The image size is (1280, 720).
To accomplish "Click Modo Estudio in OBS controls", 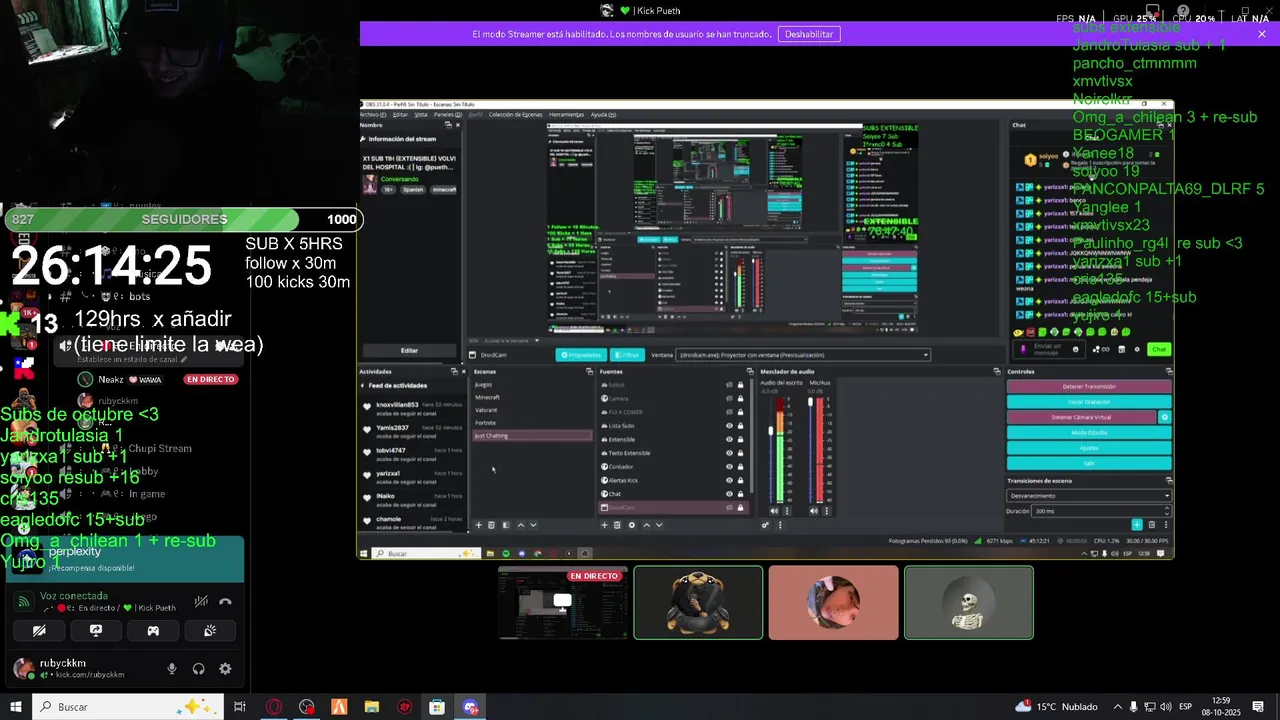I will click(1089, 432).
